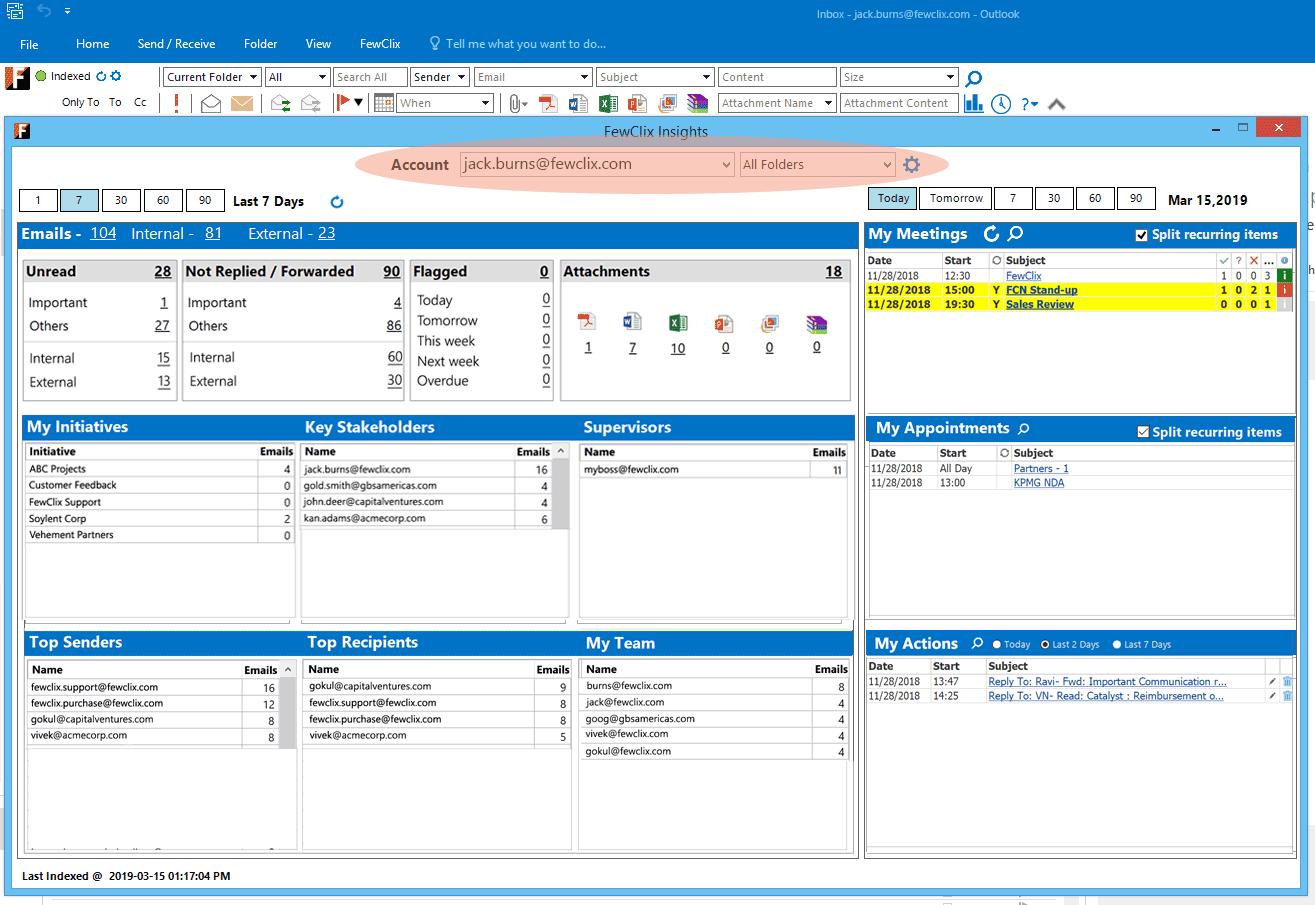Filter Word attachments in the toolbar

[x=578, y=103]
